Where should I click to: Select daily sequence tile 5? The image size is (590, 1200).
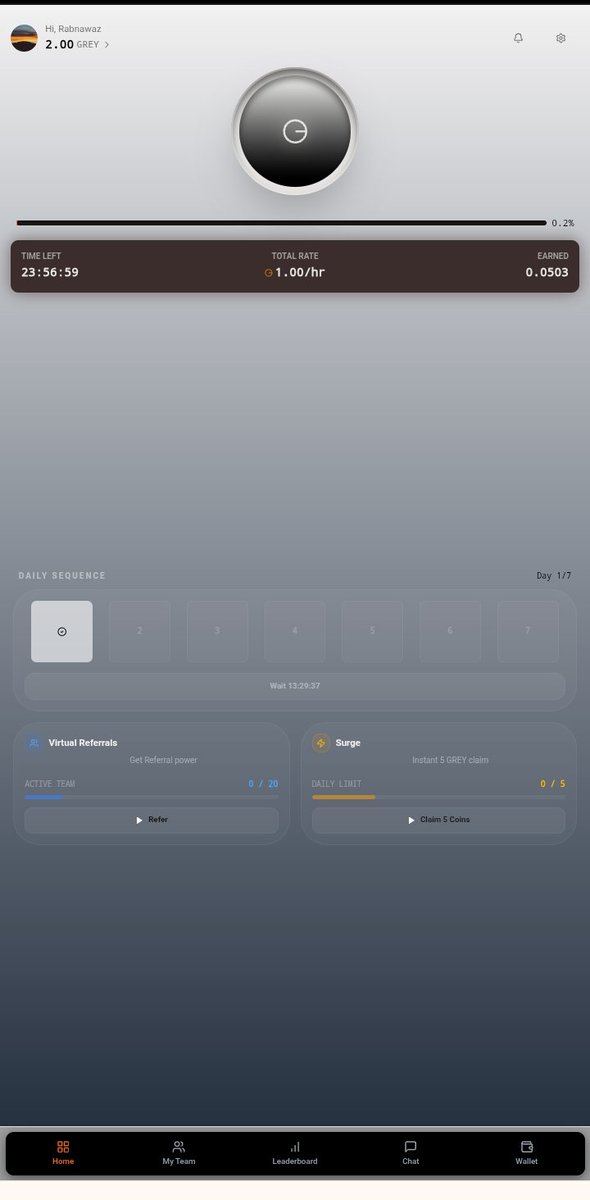[372, 631]
